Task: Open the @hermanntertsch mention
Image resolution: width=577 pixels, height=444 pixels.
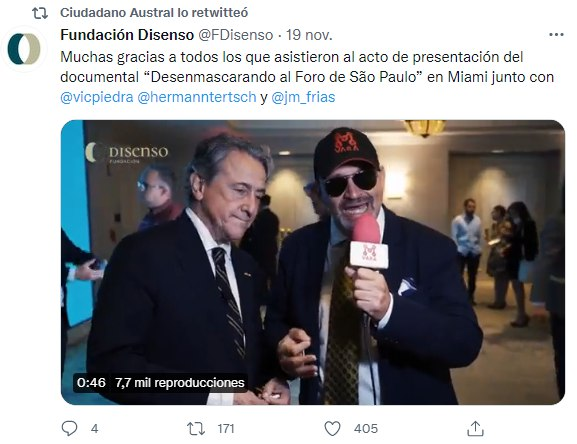Action: [197, 97]
